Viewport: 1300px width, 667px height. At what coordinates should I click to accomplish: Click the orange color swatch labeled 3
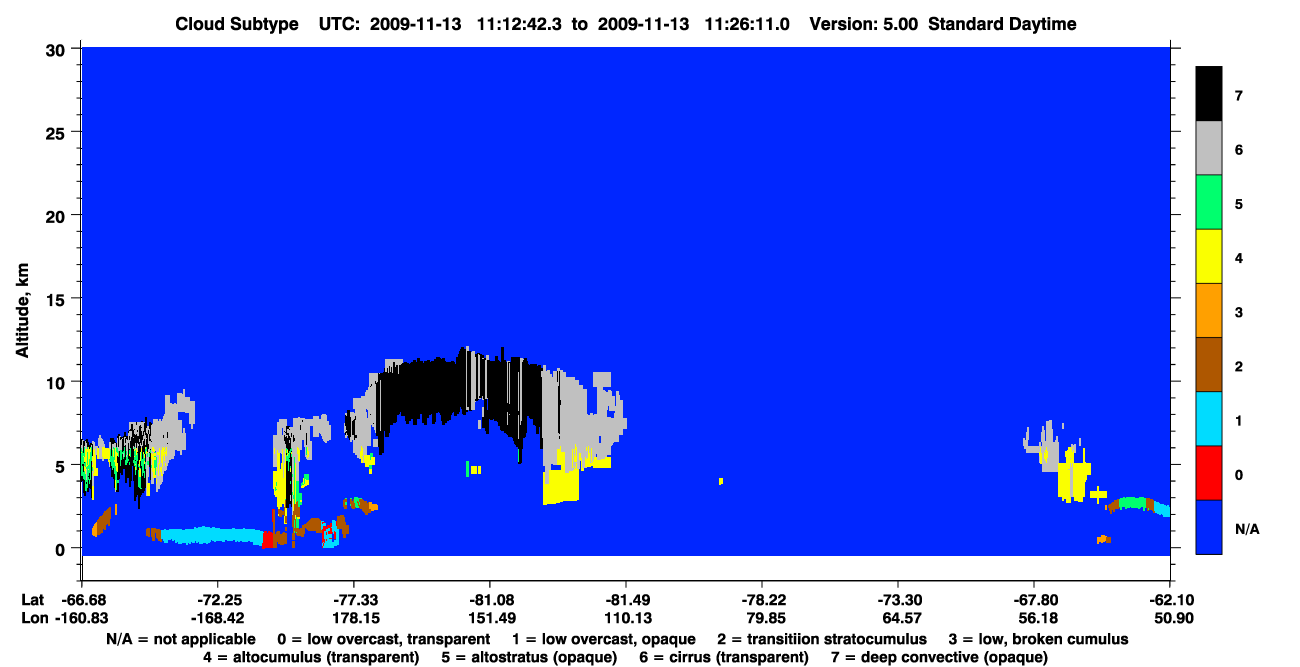click(1209, 311)
